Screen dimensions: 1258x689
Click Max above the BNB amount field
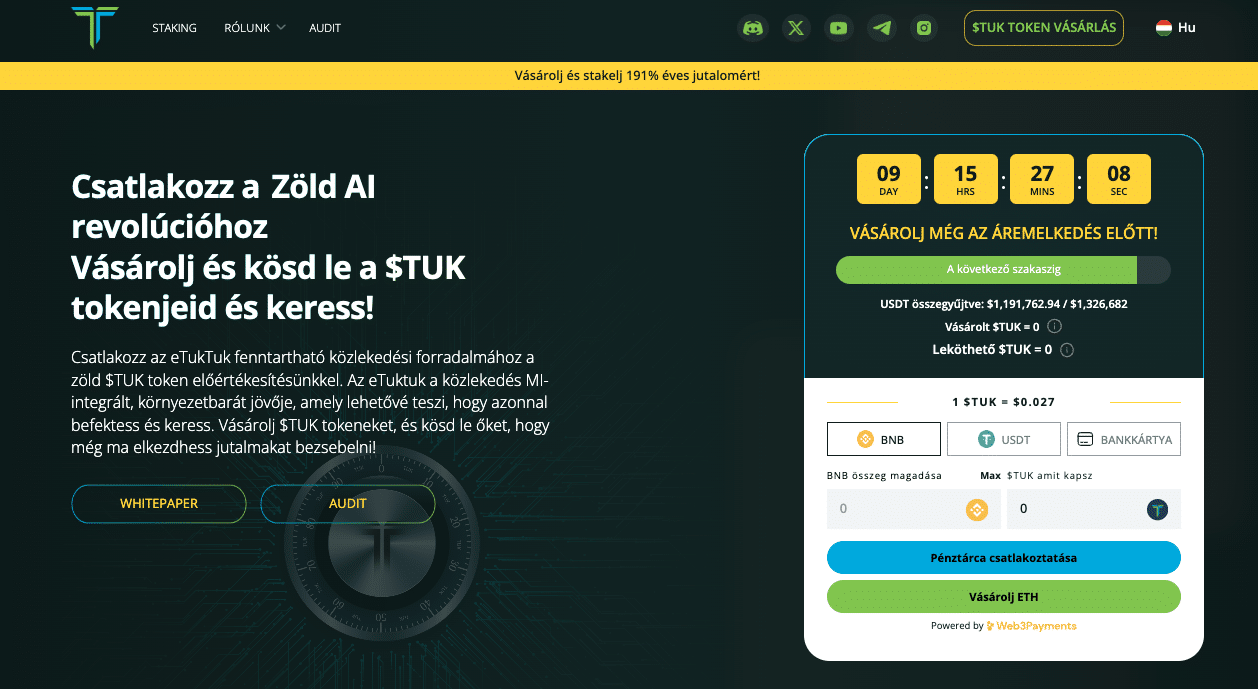(990, 476)
